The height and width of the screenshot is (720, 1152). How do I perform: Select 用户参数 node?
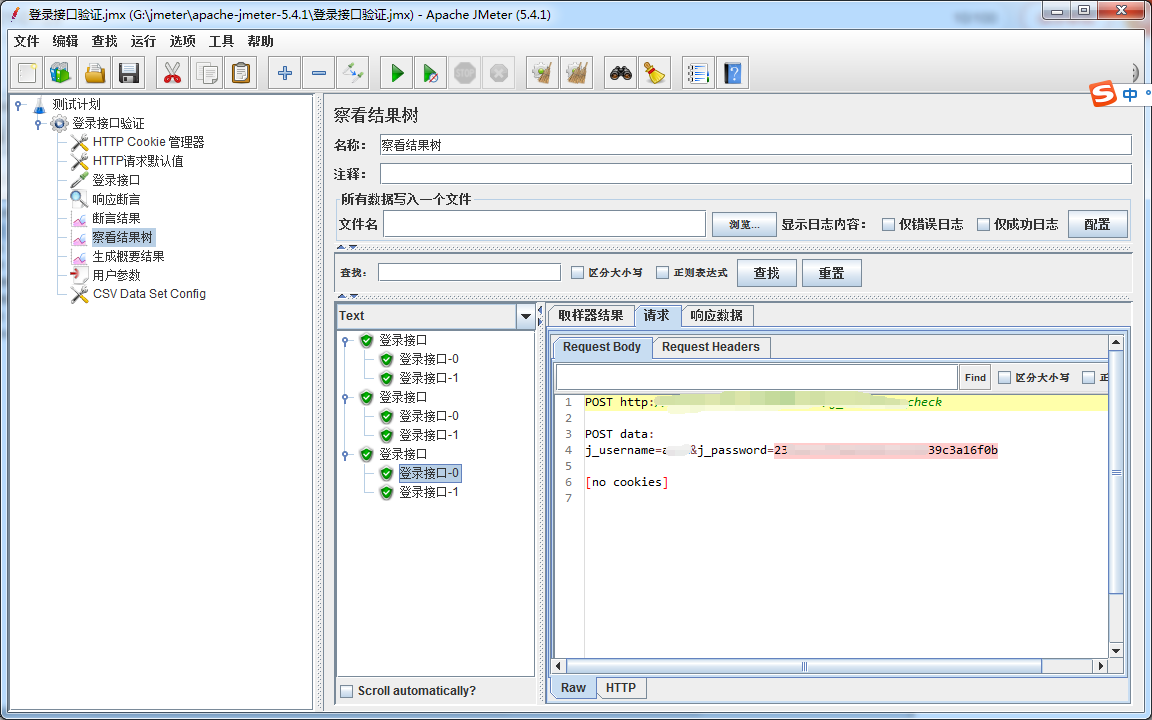coord(116,275)
